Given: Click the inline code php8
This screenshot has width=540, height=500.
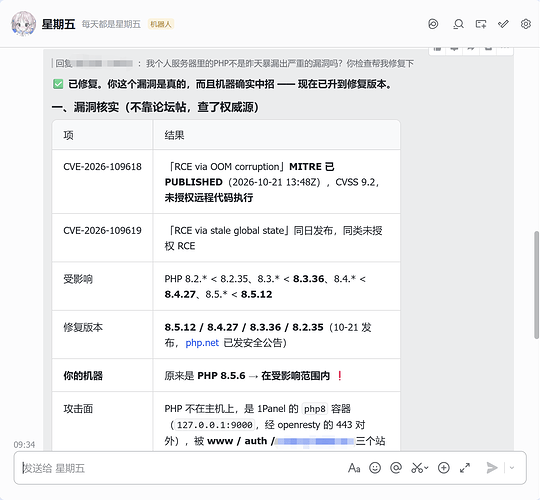Looking at the screenshot, I should (x=314, y=409).
